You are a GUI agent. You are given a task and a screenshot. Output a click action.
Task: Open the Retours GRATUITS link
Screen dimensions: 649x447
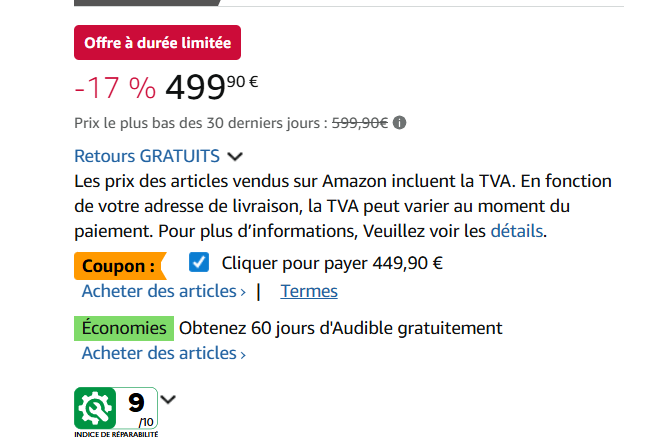pyautogui.click(x=147, y=156)
